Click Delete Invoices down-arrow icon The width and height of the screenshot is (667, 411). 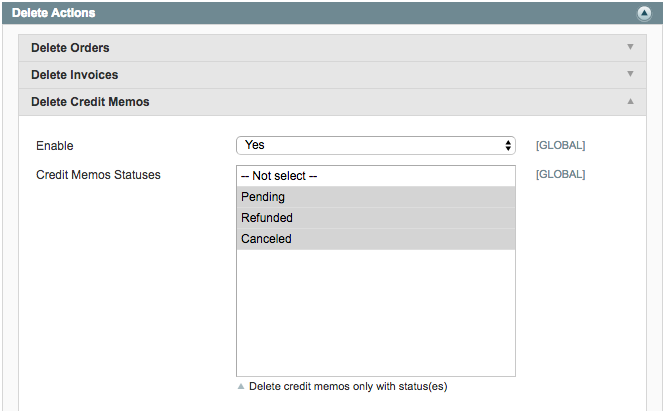(630, 74)
